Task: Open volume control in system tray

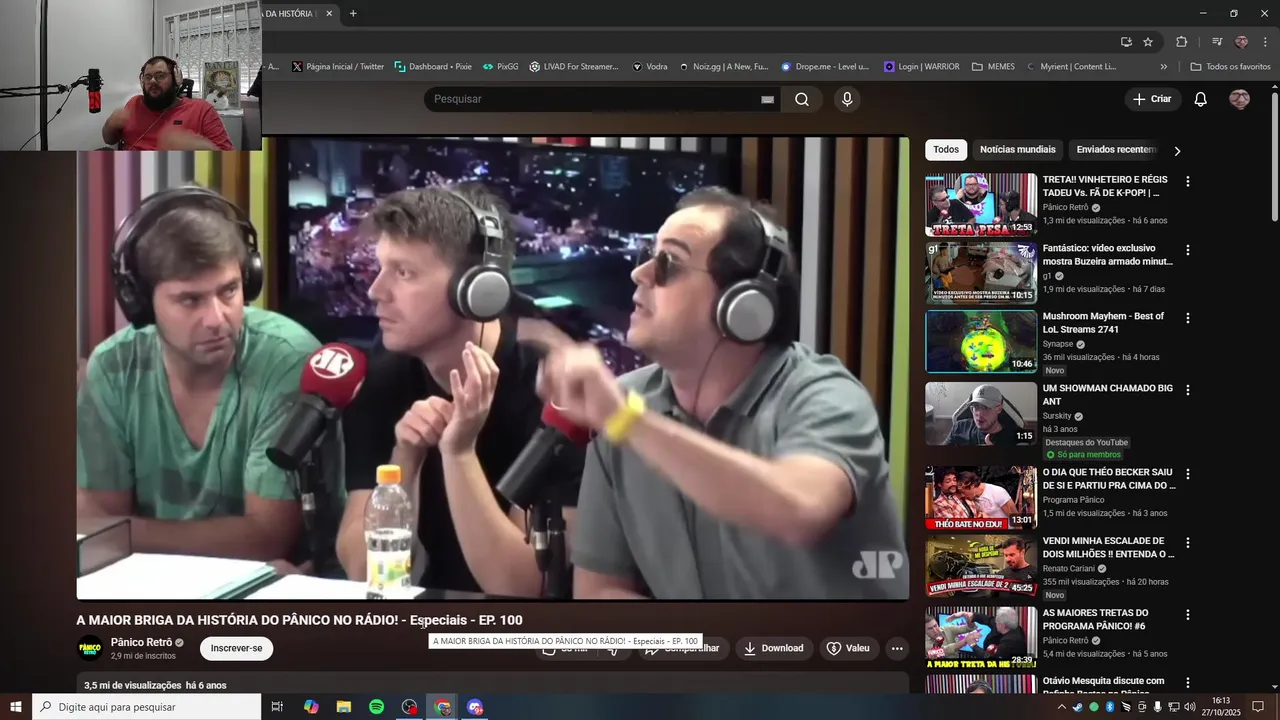Action: [1190, 707]
